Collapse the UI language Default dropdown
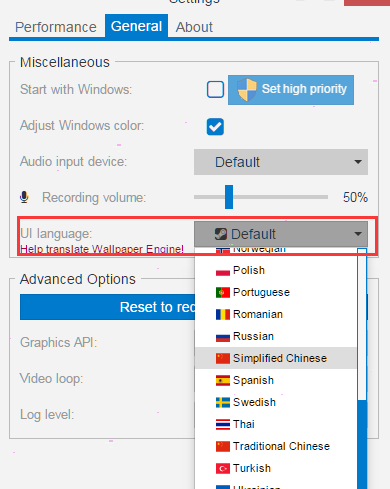Screen dimensions: 390x489 pyautogui.click(x=281, y=234)
